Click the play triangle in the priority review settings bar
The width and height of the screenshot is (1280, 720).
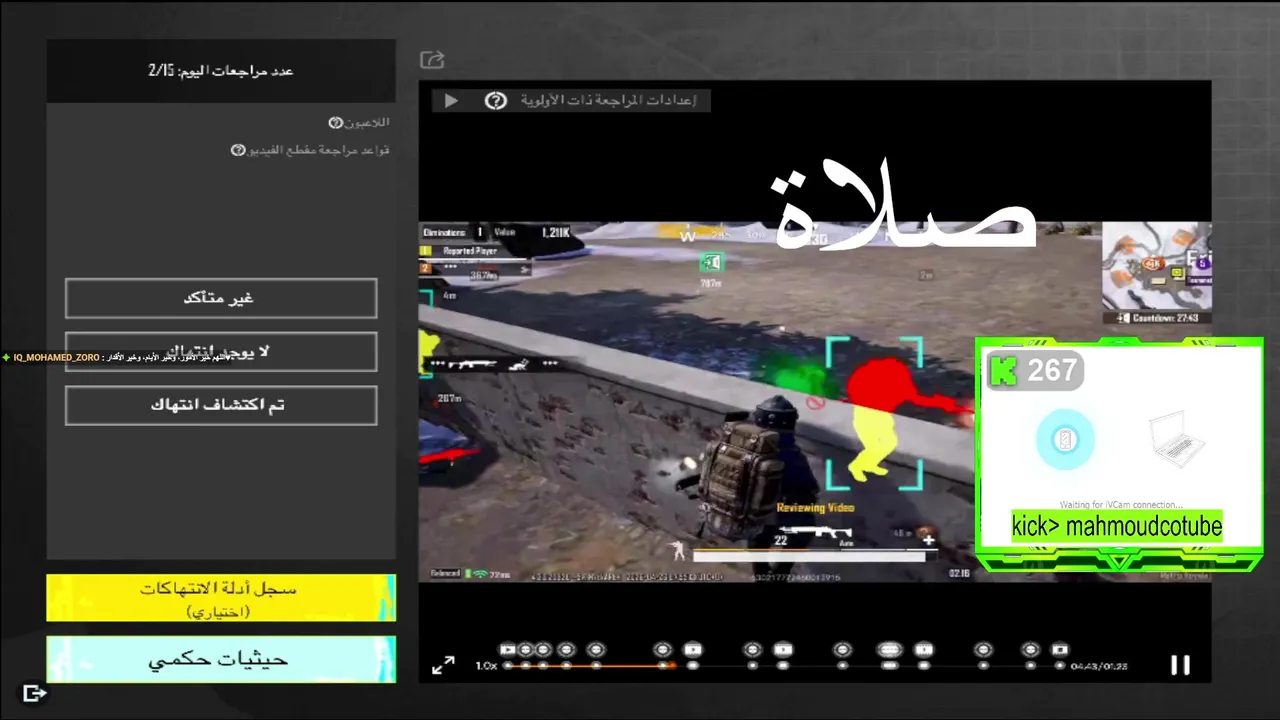[451, 100]
